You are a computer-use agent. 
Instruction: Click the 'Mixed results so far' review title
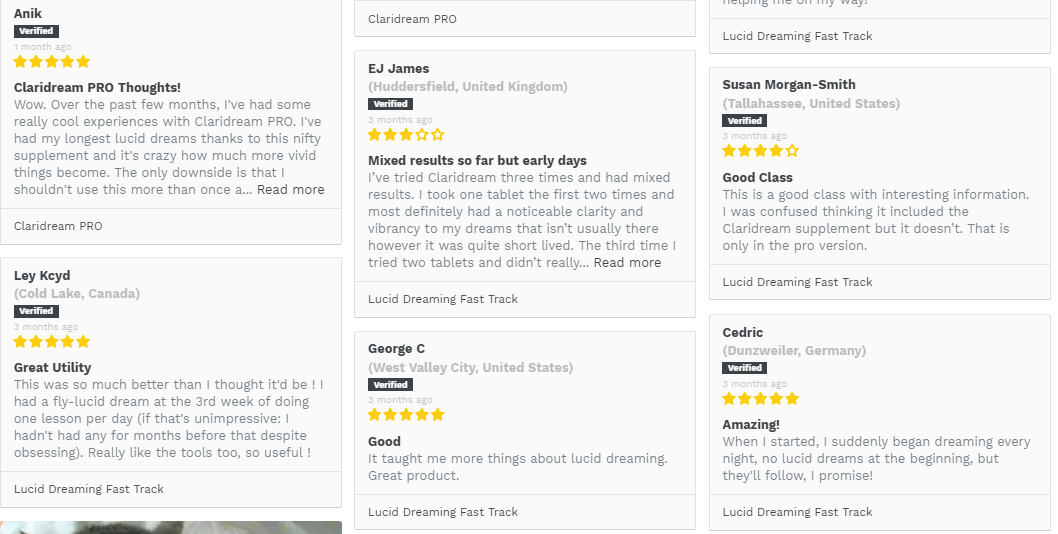(477, 161)
